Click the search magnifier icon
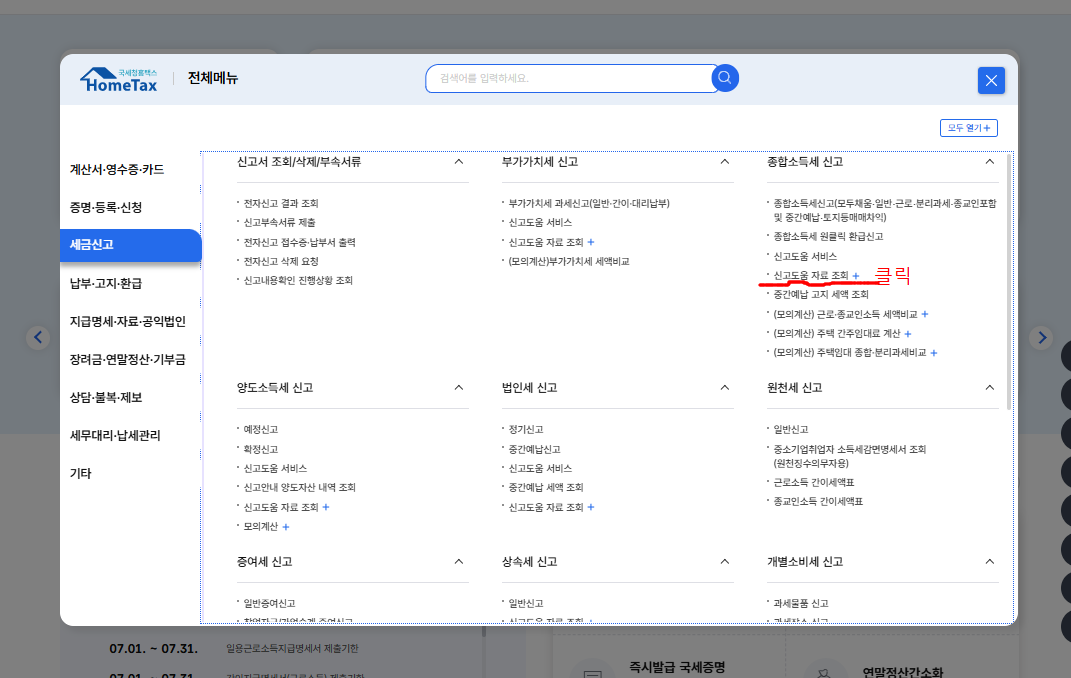The width and height of the screenshot is (1071, 678). [x=724, y=78]
